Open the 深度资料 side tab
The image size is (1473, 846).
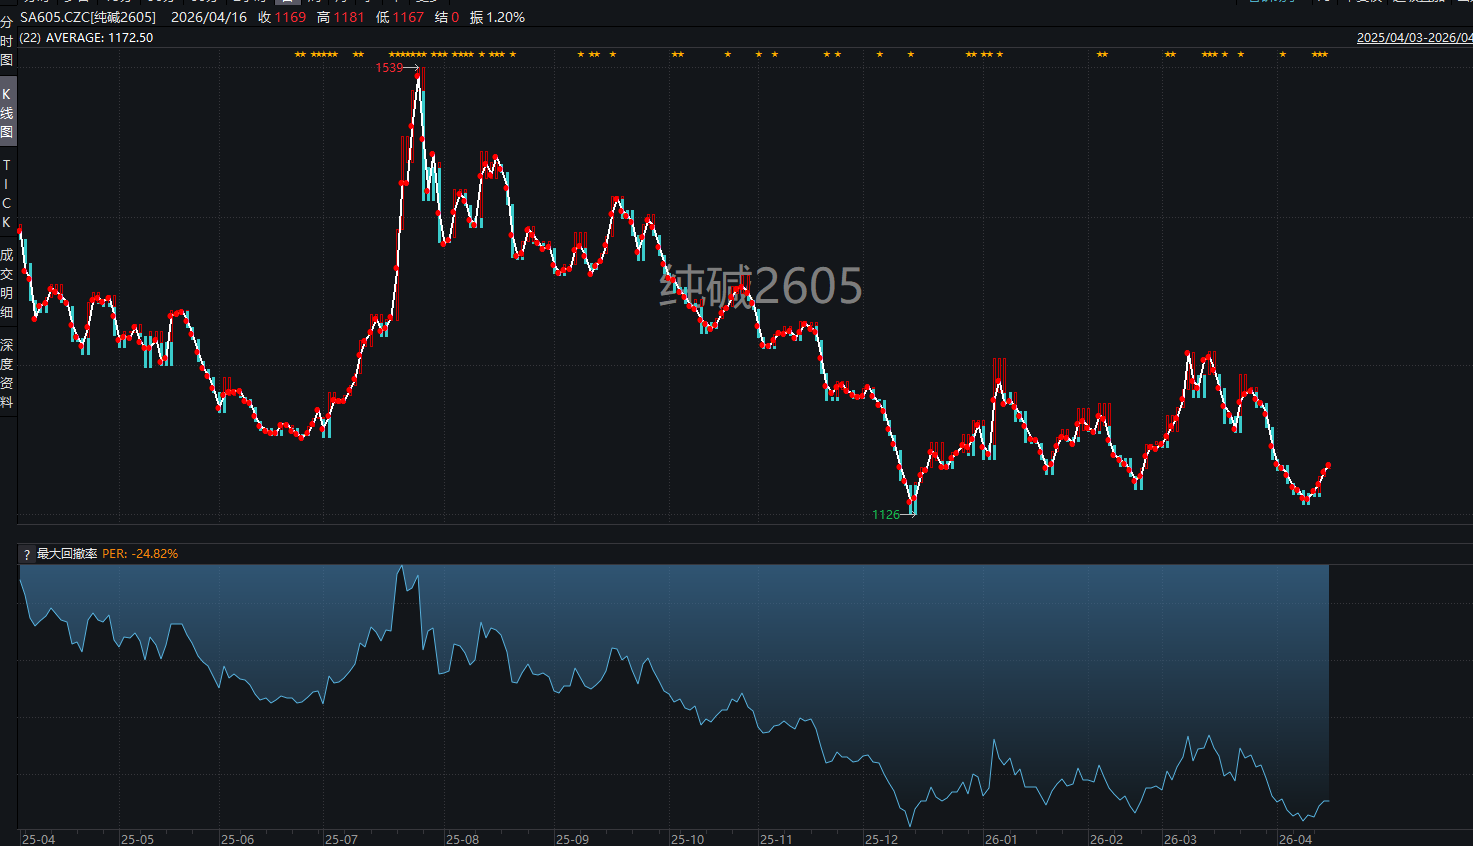(x=7, y=373)
